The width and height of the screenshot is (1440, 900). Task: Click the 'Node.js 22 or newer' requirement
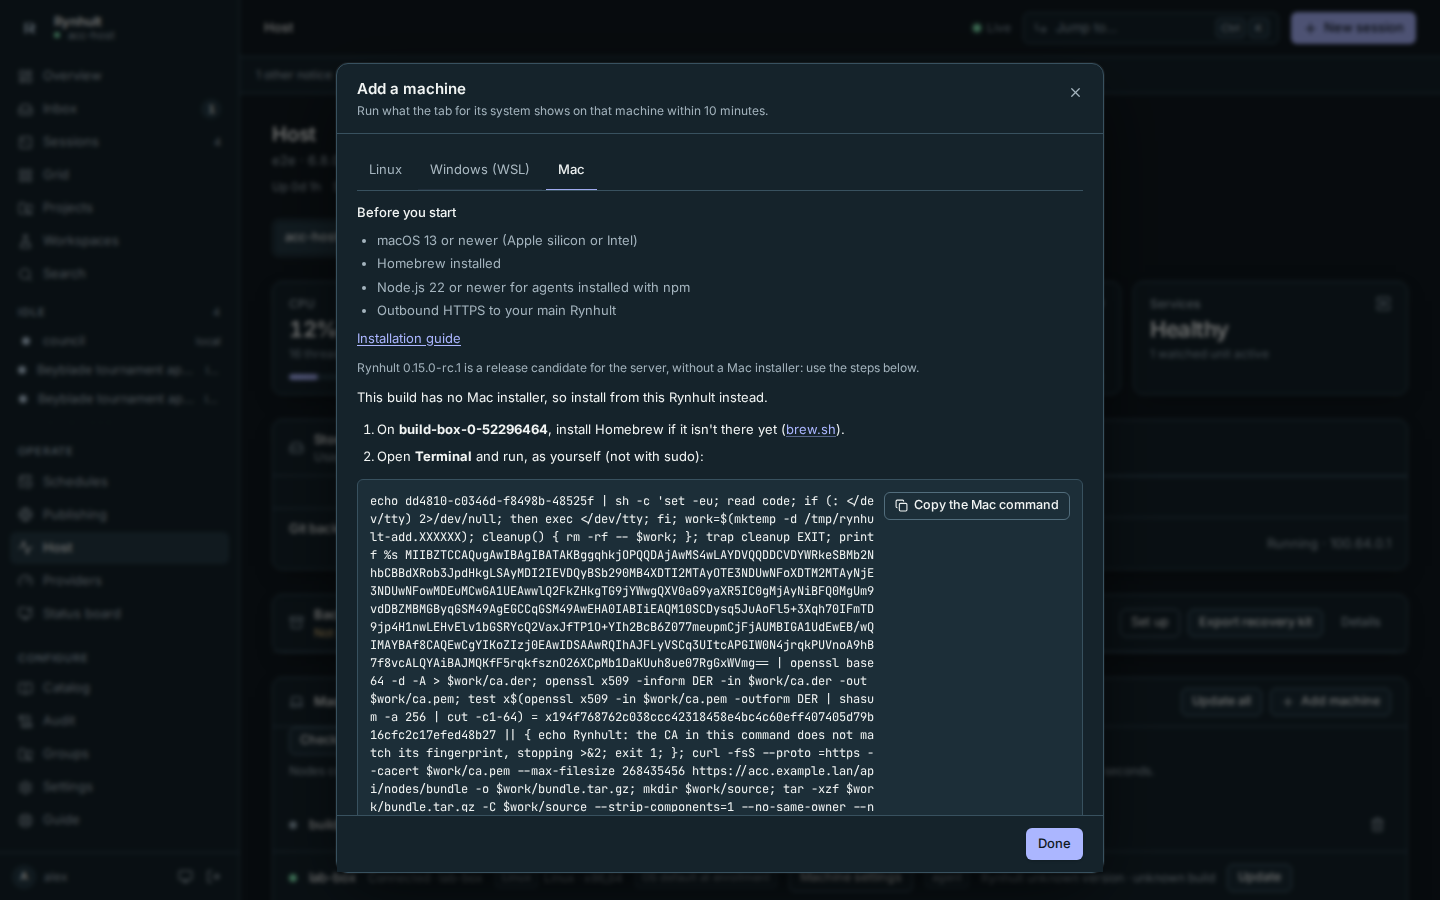coord(533,288)
